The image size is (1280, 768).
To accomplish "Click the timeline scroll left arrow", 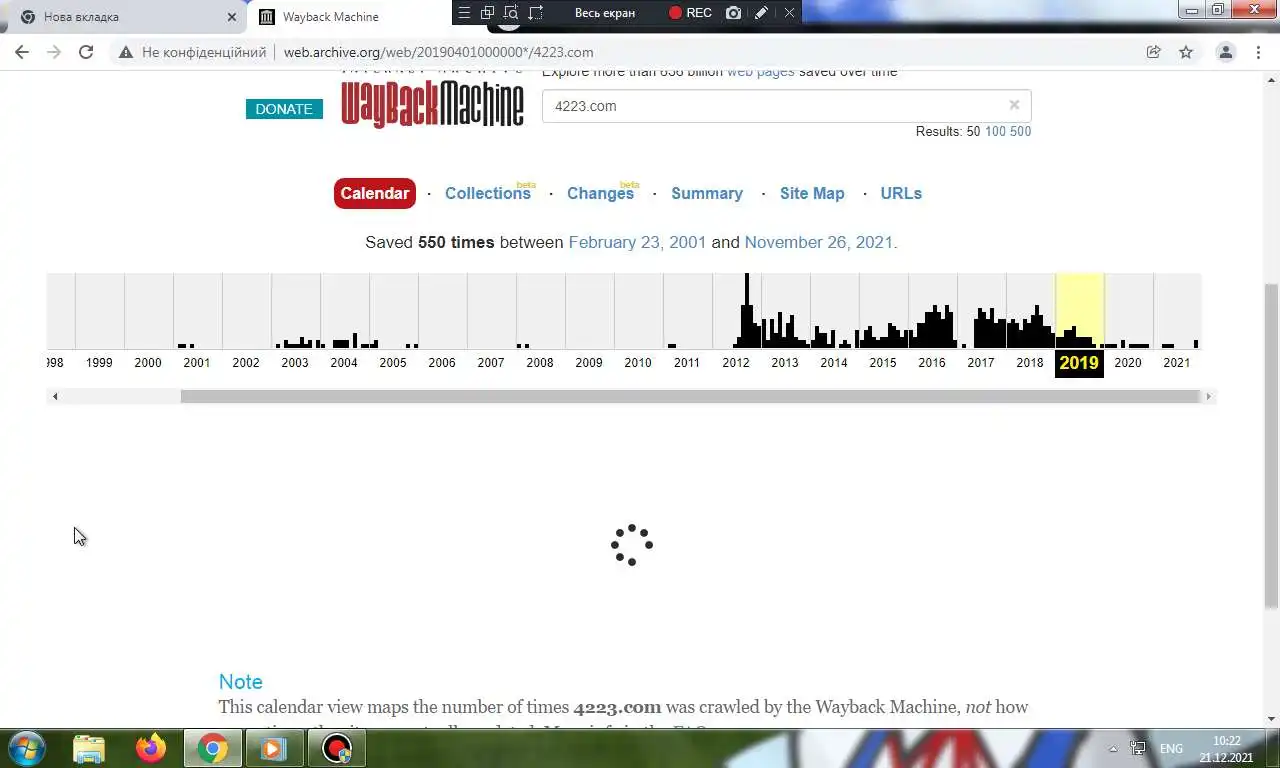I will point(55,396).
